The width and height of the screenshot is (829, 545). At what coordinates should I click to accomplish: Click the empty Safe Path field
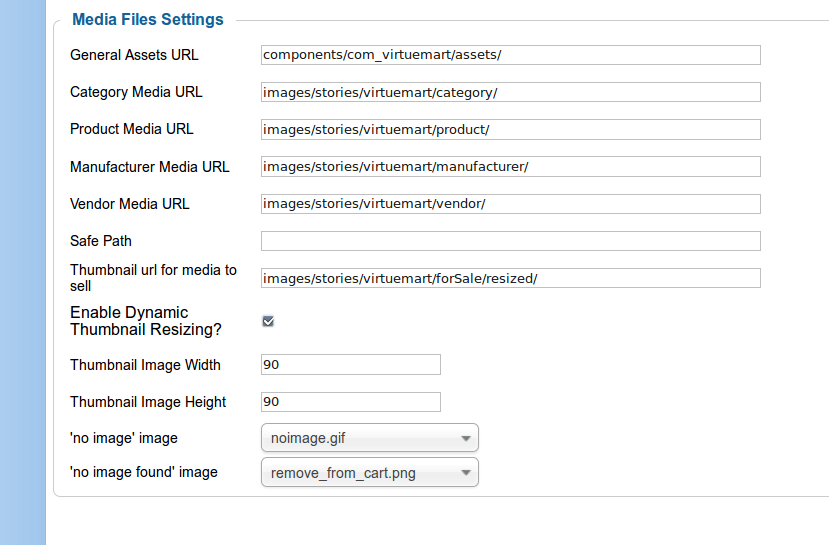click(511, 241)
